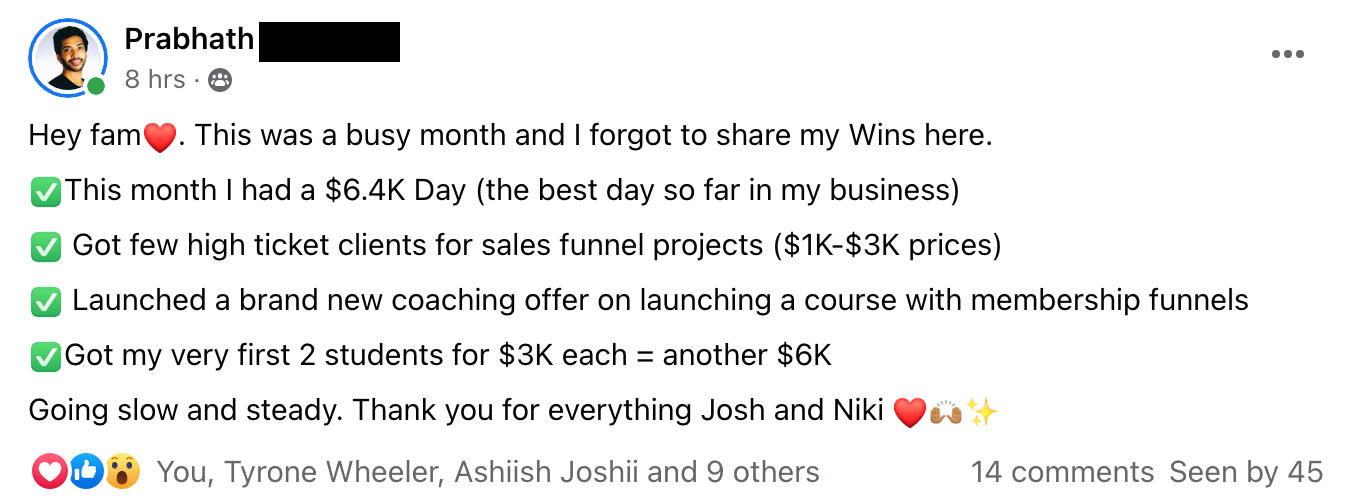
Task: Open the three-dot post options menu
Action: coord(1287,54)
